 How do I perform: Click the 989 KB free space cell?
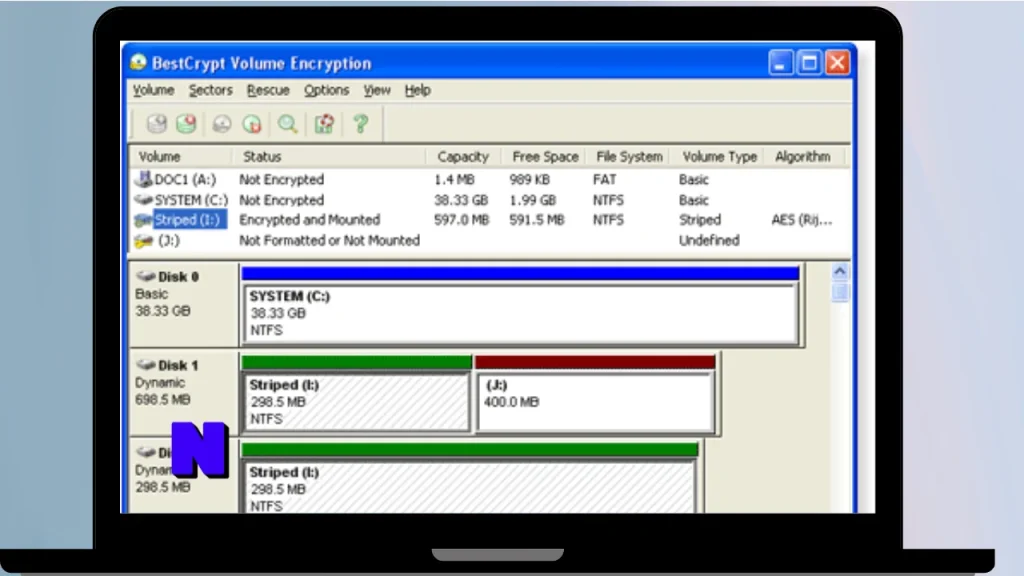[529, 179]
